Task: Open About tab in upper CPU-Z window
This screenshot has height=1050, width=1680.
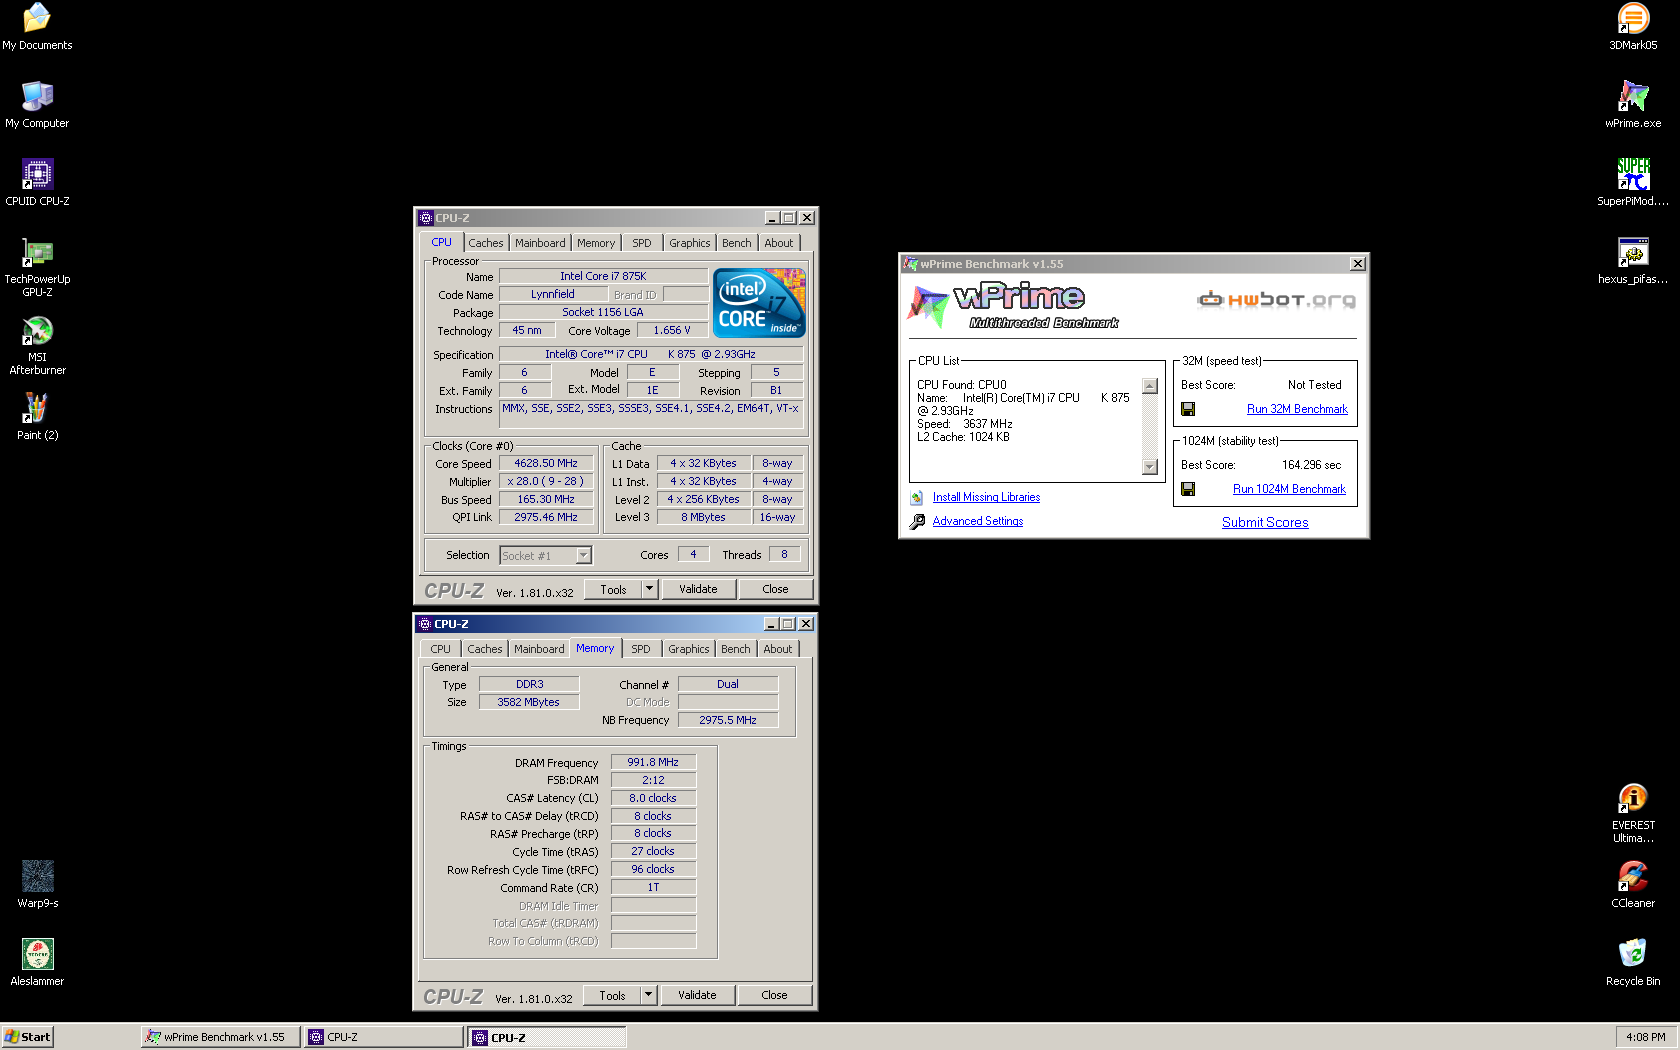Action: point(779,243)
